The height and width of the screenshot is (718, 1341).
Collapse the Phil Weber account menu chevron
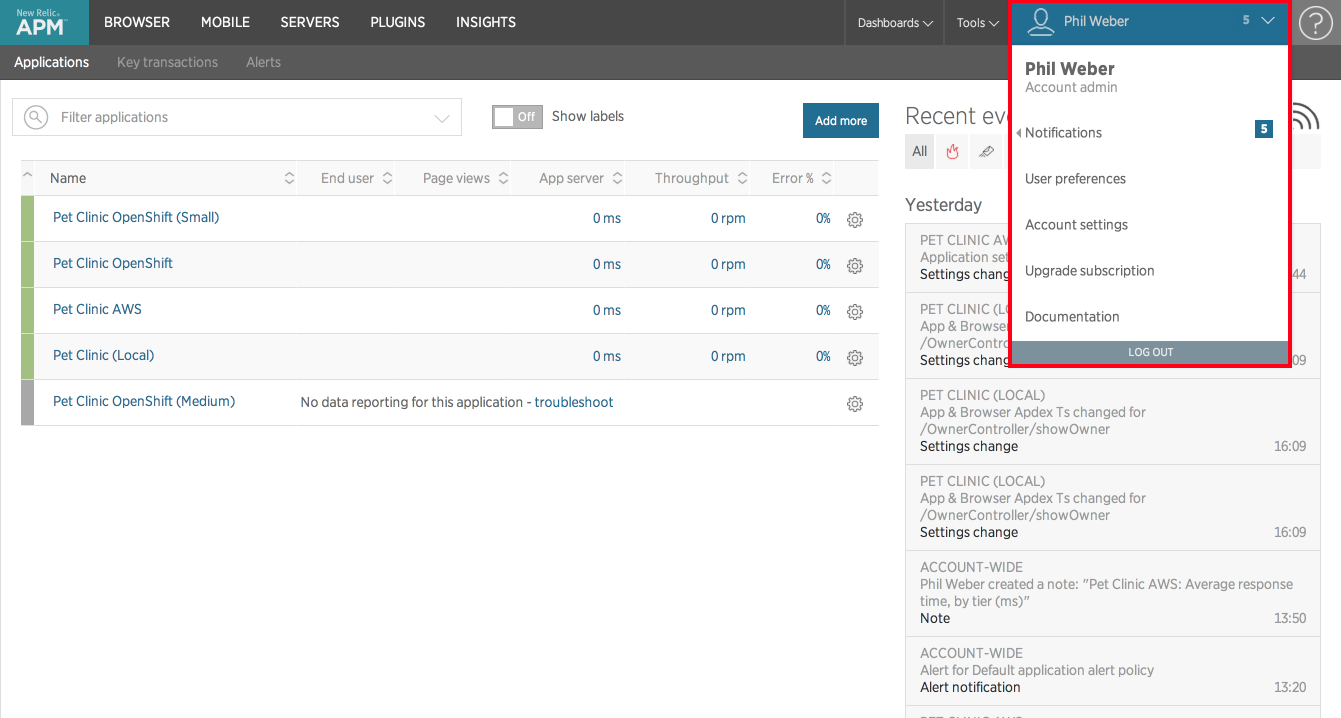click(x=1268, y=21)
